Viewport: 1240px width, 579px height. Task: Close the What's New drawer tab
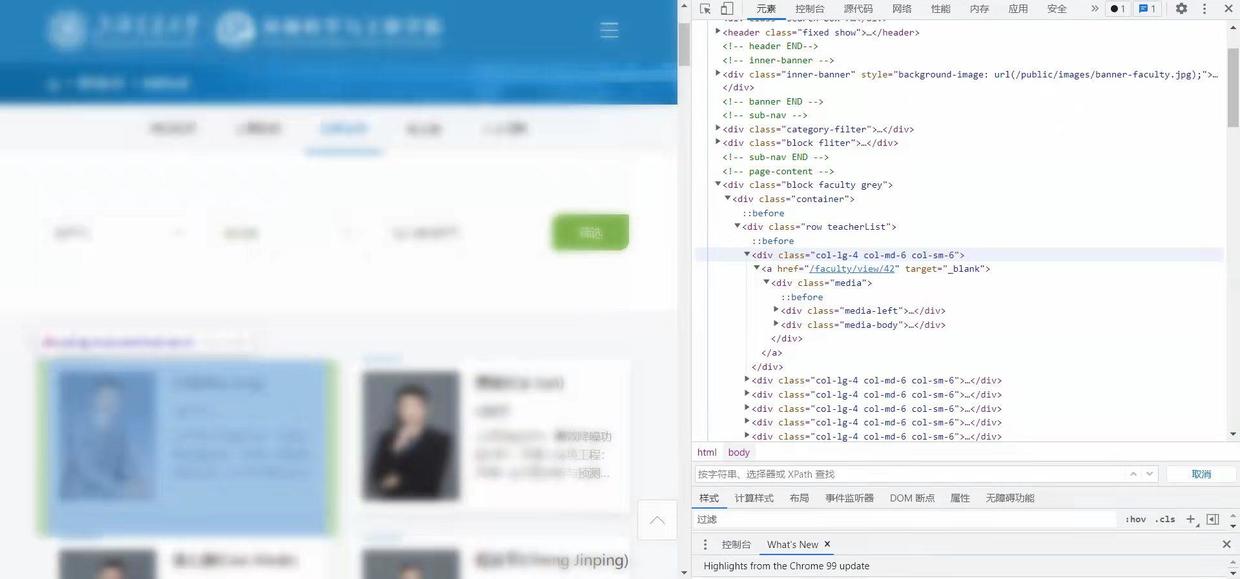(x=827, y=544)
